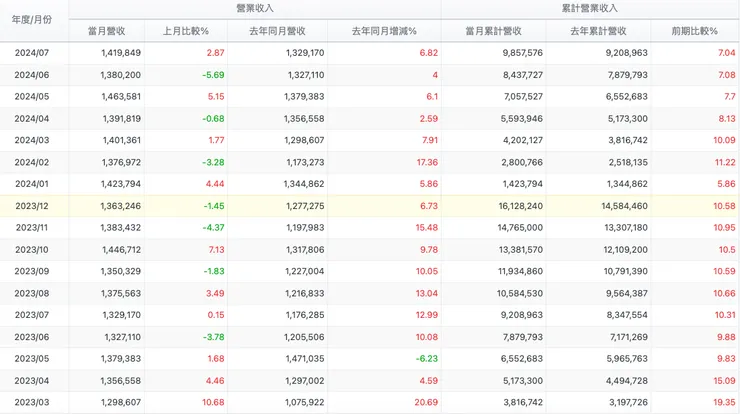This screenshot has height=414, width=740.
Task: Select the 2024/06 row label
Action: (32, 75)
